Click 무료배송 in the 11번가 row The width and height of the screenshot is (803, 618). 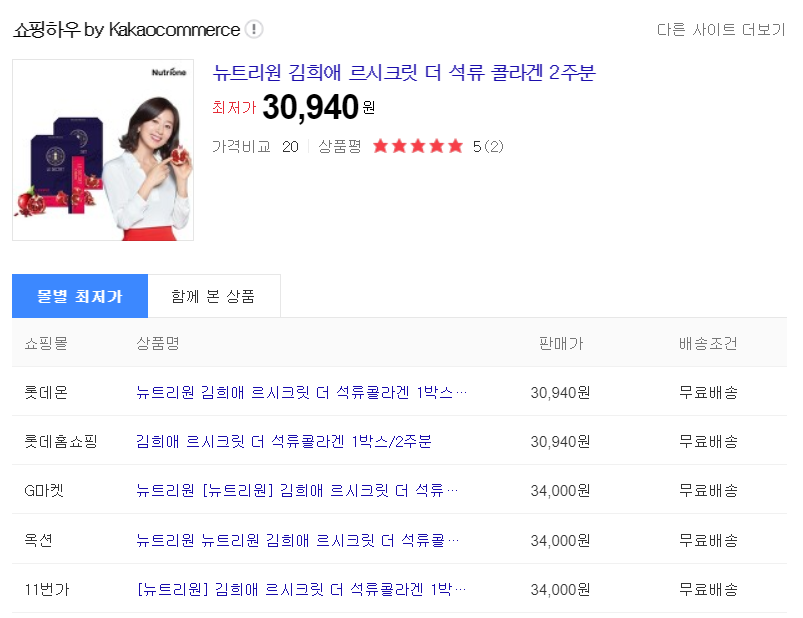click(x=708, y=589)
